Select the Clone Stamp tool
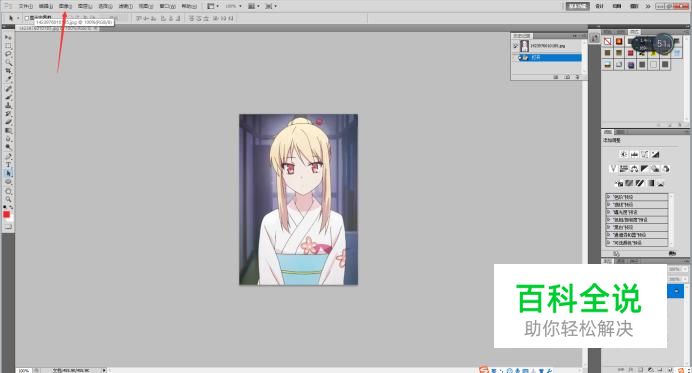 click(x=8, y=105)
